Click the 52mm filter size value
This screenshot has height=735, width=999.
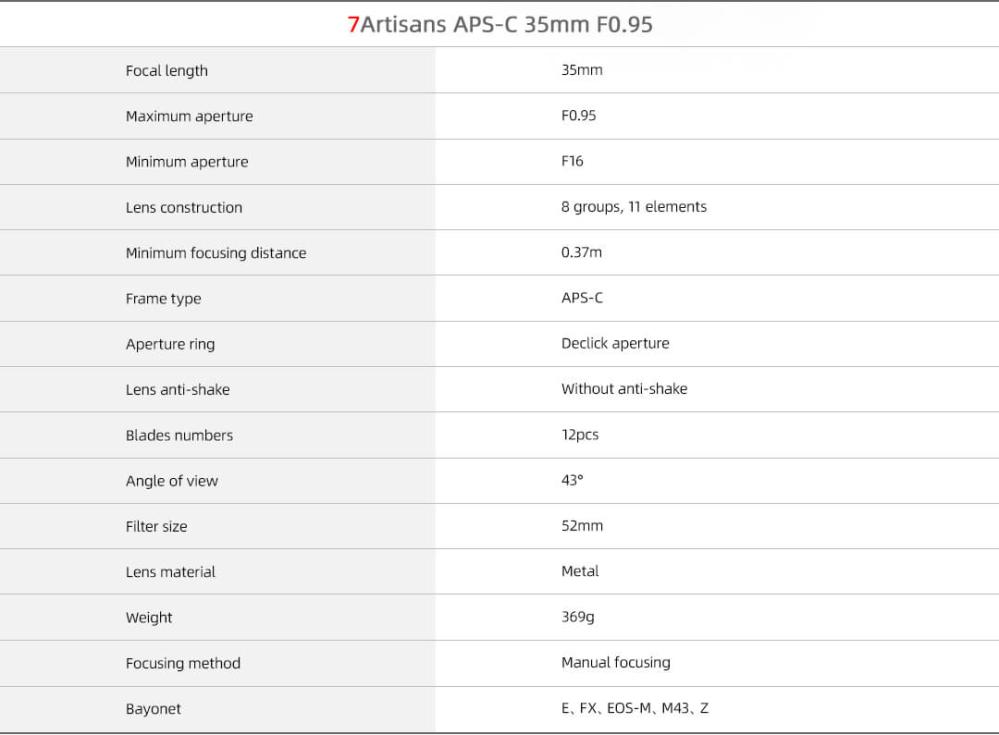tap(582, 526)
